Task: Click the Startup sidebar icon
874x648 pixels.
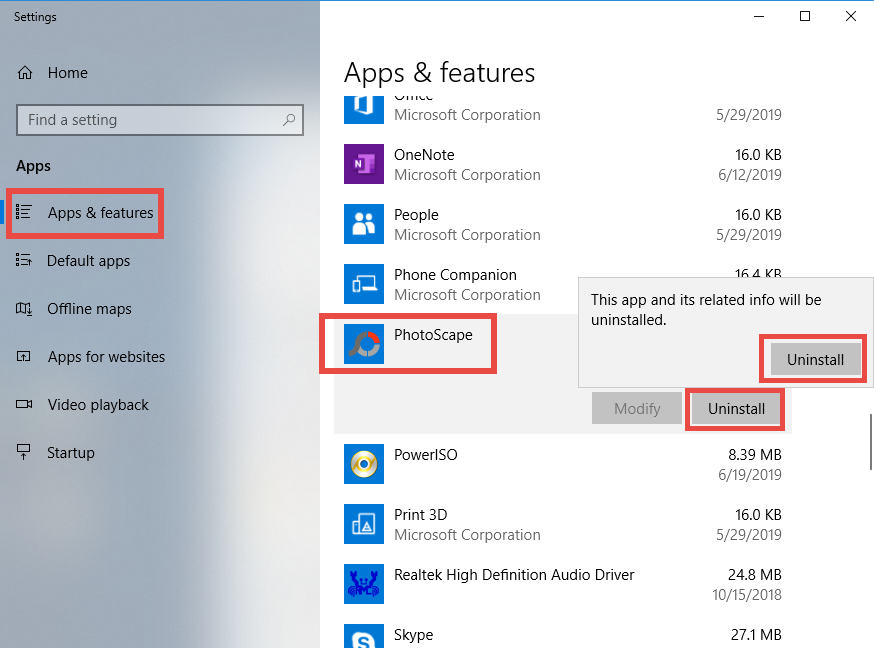Action: (x=23, y=452)
